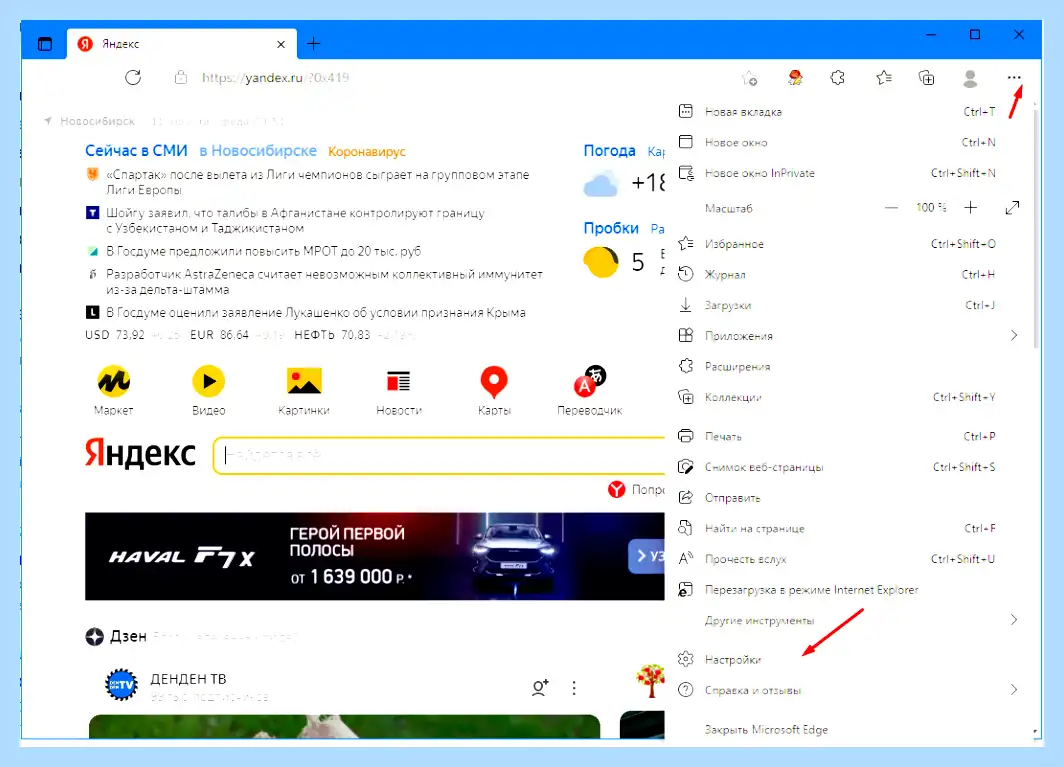Click the yellow traffic level icon
Screen dimensions: 1064x767
point(601,262)
